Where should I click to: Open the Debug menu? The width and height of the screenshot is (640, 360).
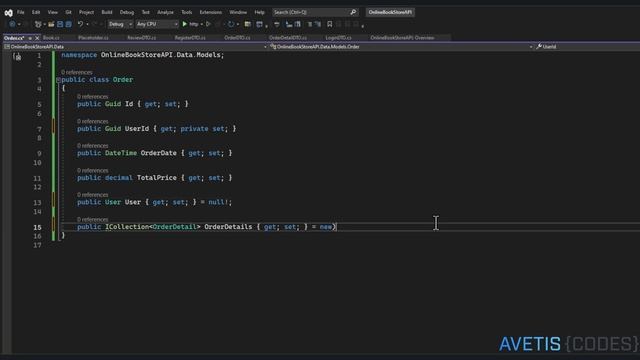point(127,12)
